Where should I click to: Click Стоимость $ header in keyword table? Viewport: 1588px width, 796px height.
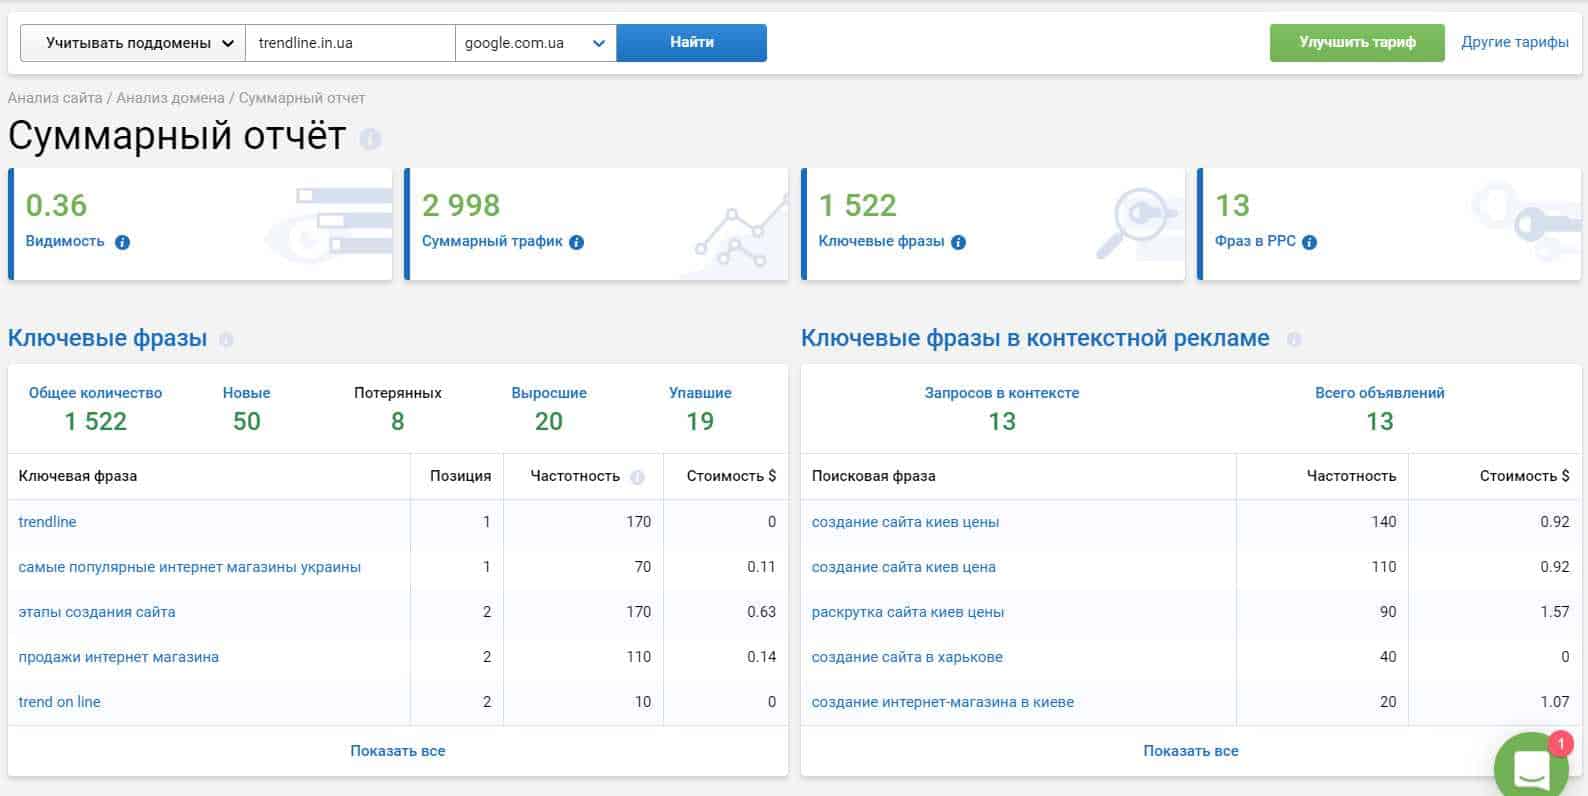click(x=731, y=476)
